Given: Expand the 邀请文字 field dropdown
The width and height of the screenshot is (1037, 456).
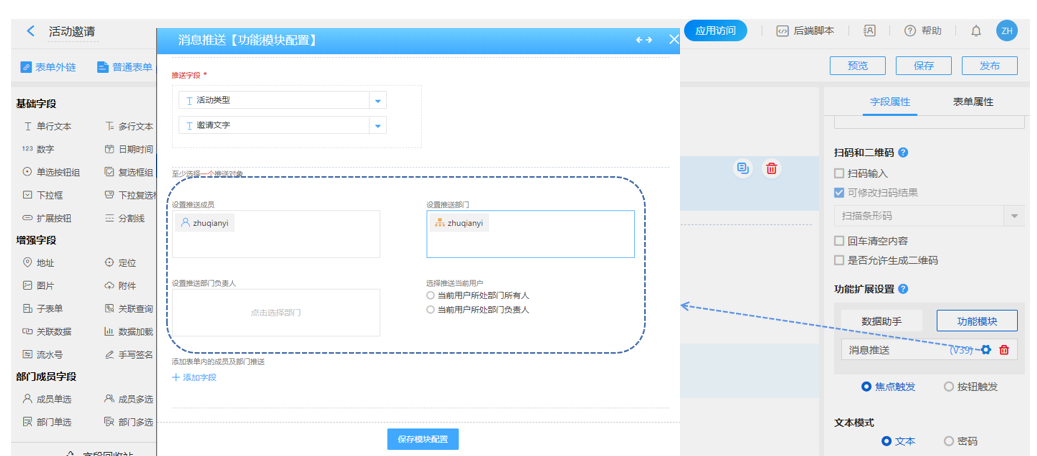Looking at the screenshot, I should point(377,126).
